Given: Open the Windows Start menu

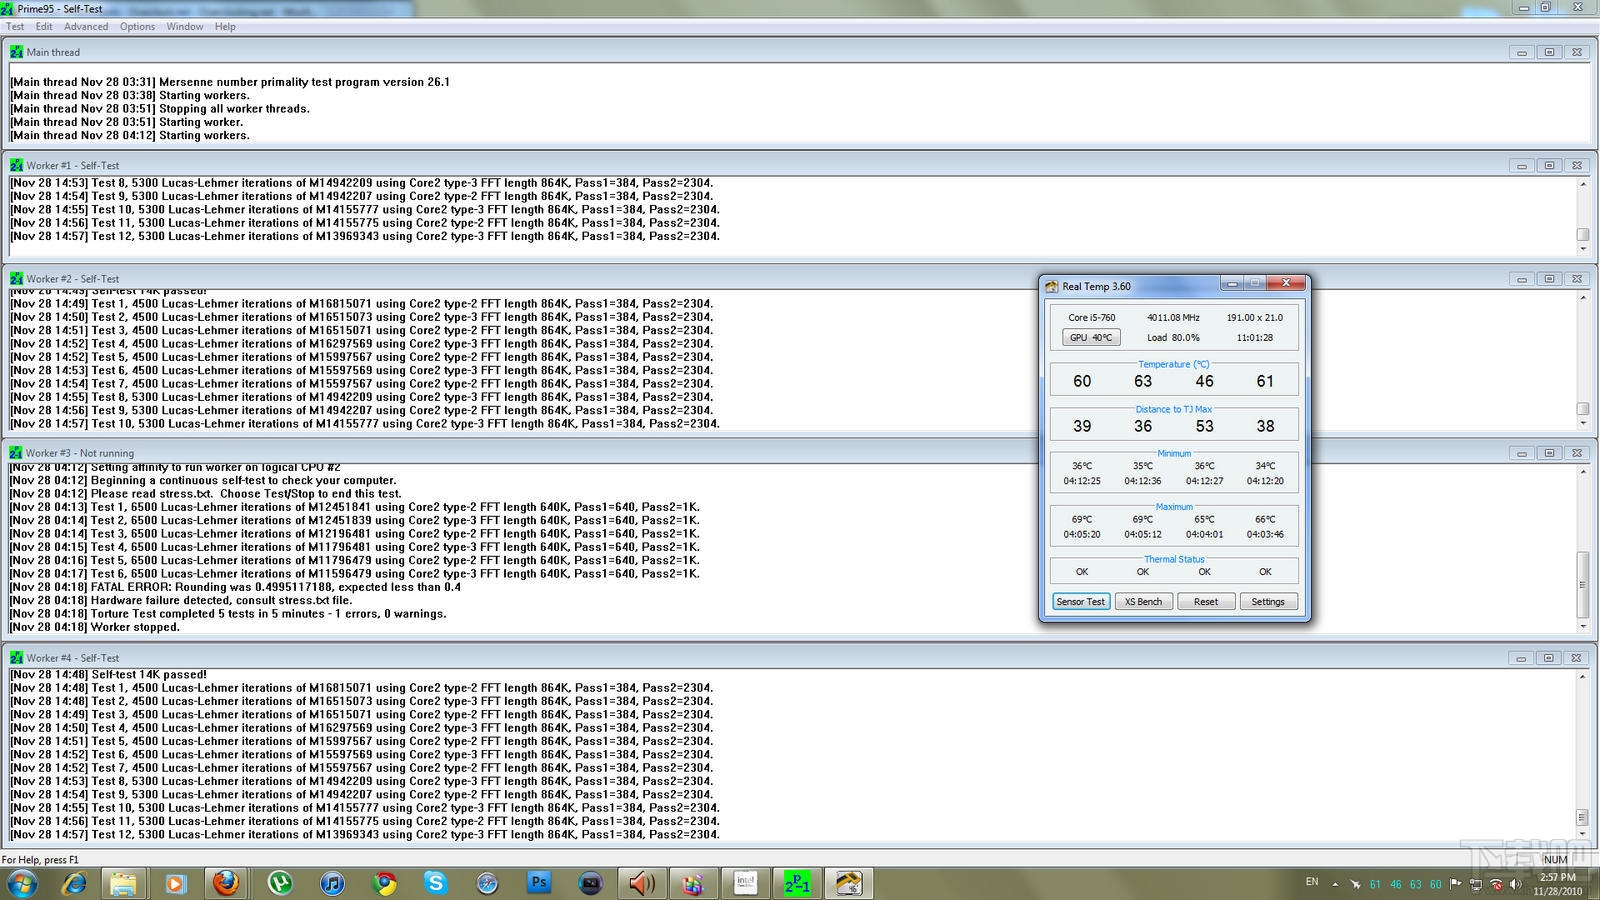Looking at the screenshot, I should coord(22,883).
